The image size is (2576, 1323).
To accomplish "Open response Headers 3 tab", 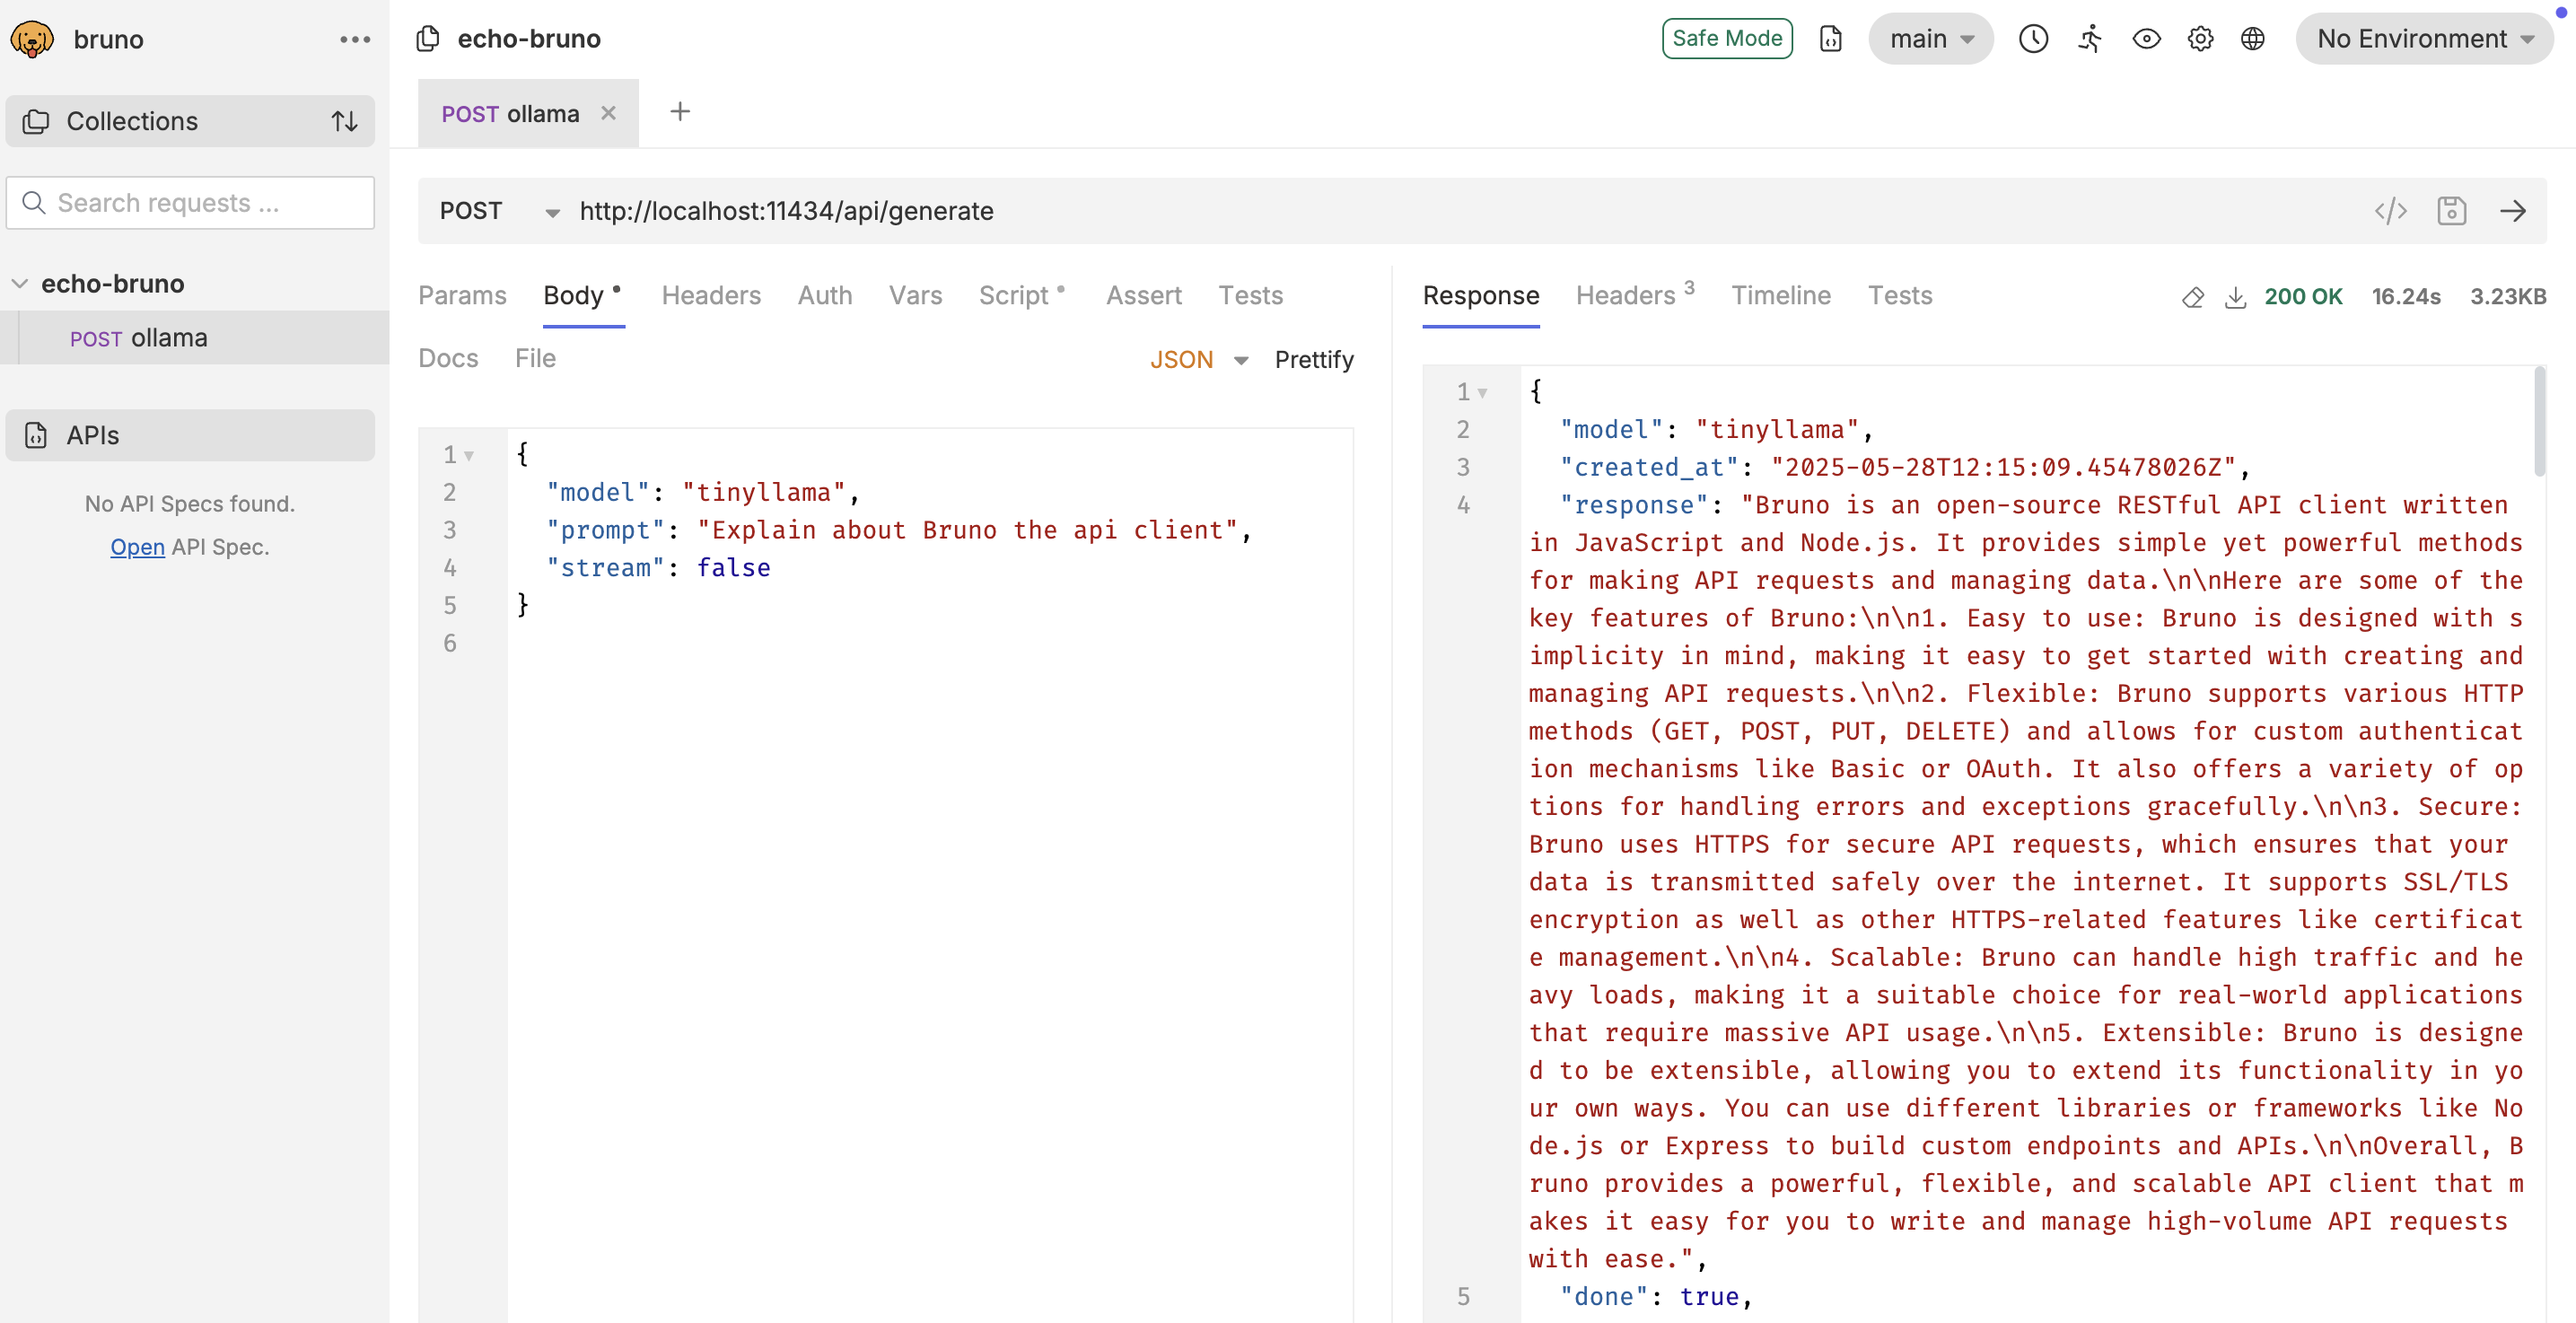I will [1635, 295].
